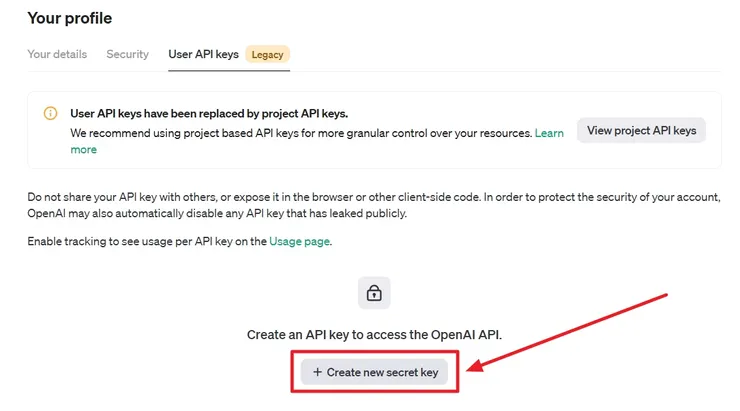The image size is (740, 411).
Task: Click the padlock icon above the prompt
Action: coord(374,293)
